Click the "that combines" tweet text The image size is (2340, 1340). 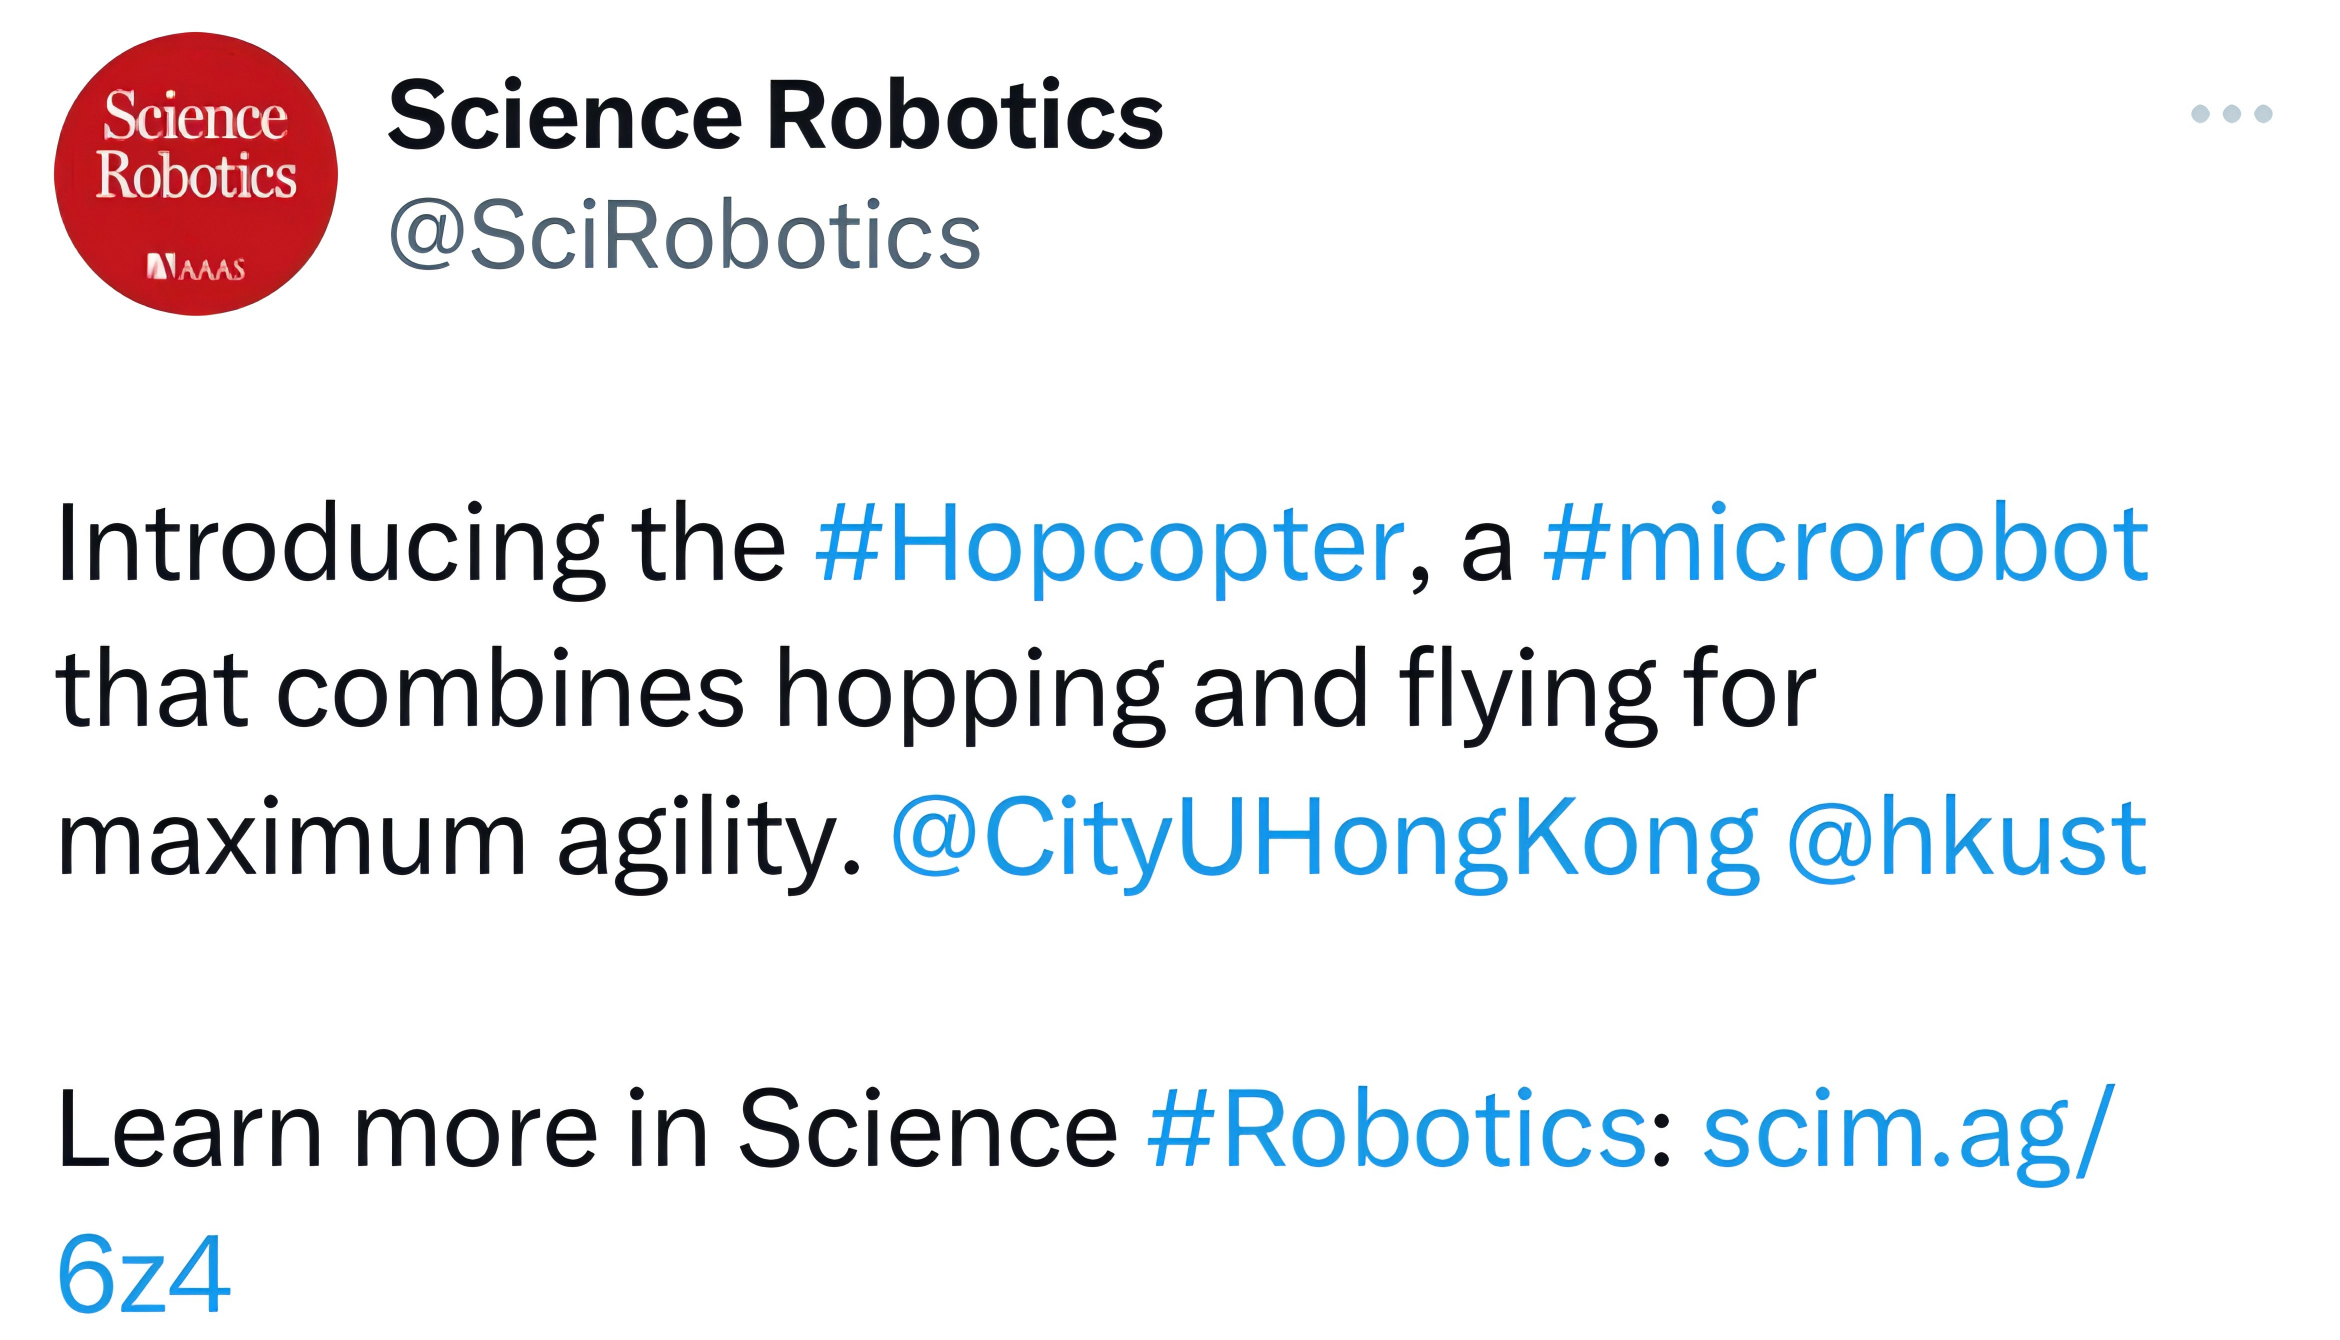(x=400, y=690)
